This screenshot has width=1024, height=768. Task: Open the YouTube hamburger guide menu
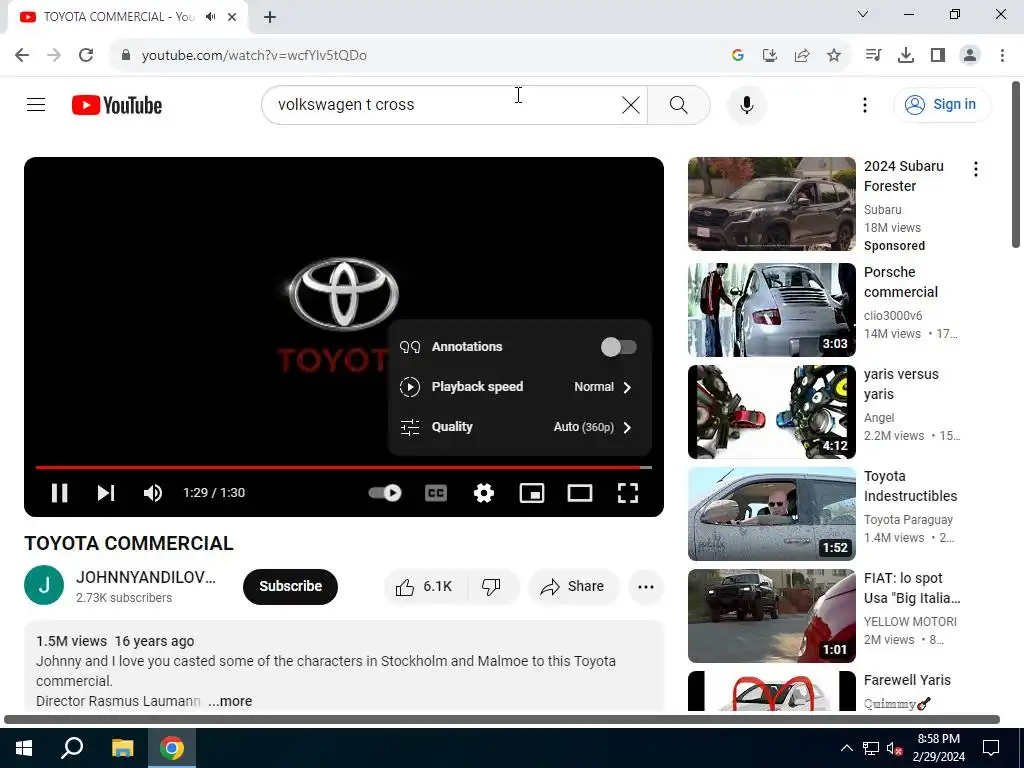36,104
